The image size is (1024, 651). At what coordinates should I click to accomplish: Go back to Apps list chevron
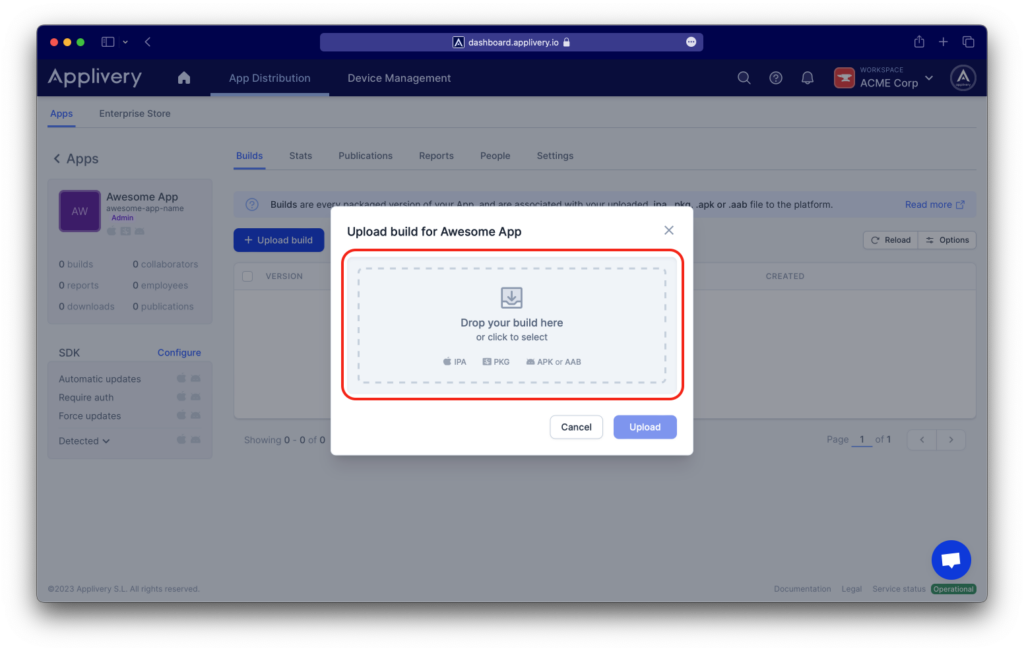(57, 159)
